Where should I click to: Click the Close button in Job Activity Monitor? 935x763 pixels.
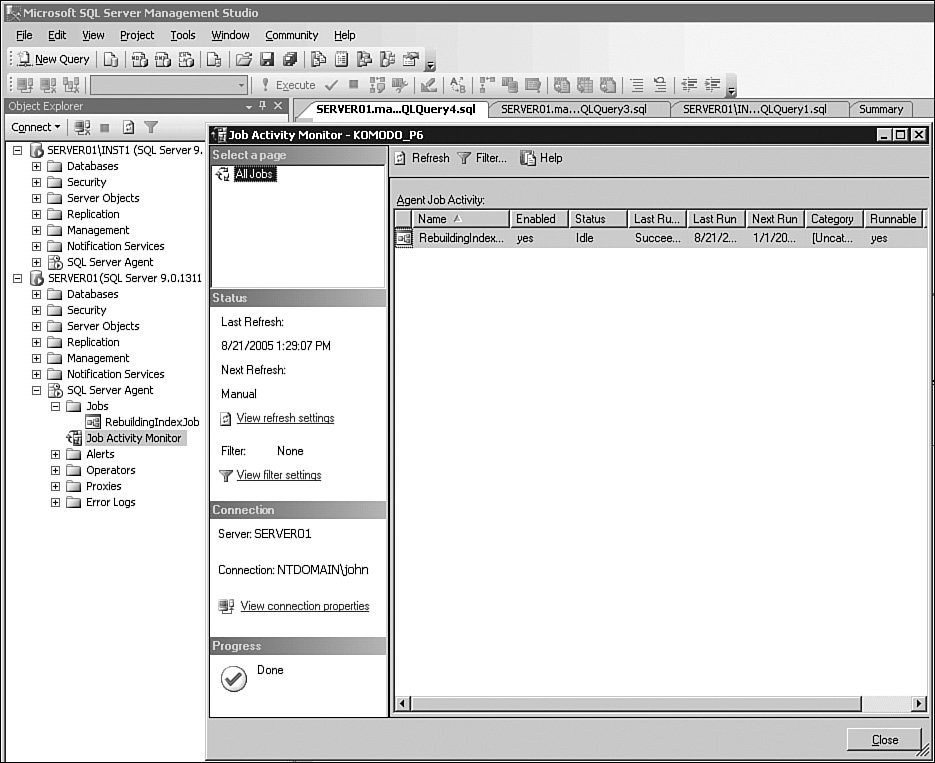click(x=885, y=740)
